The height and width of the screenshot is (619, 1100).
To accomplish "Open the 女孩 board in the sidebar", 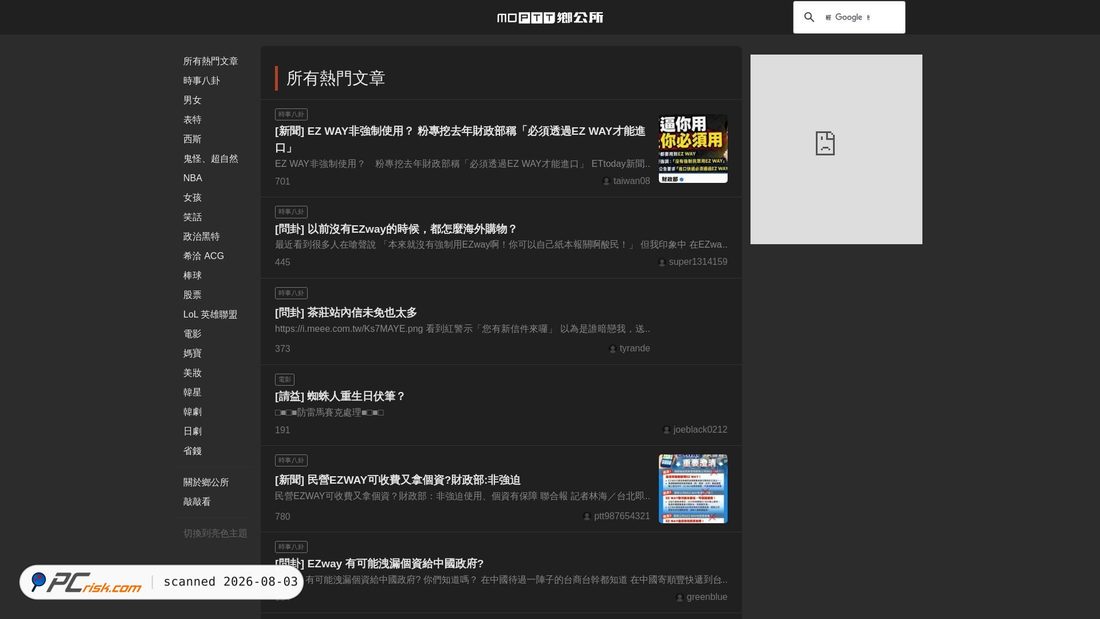I will point(192,198).
